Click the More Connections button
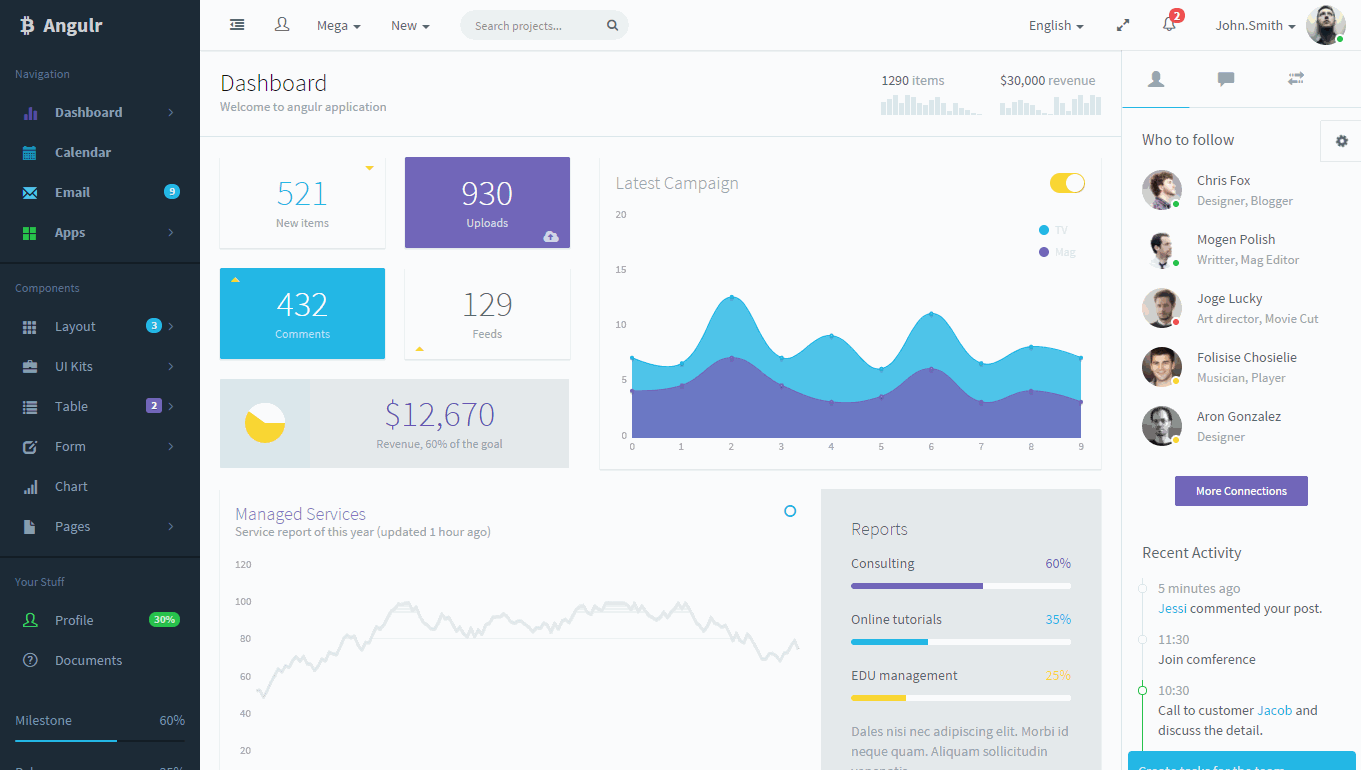The height and width of the screenshot is (770, 1361). click(1241, 491)
